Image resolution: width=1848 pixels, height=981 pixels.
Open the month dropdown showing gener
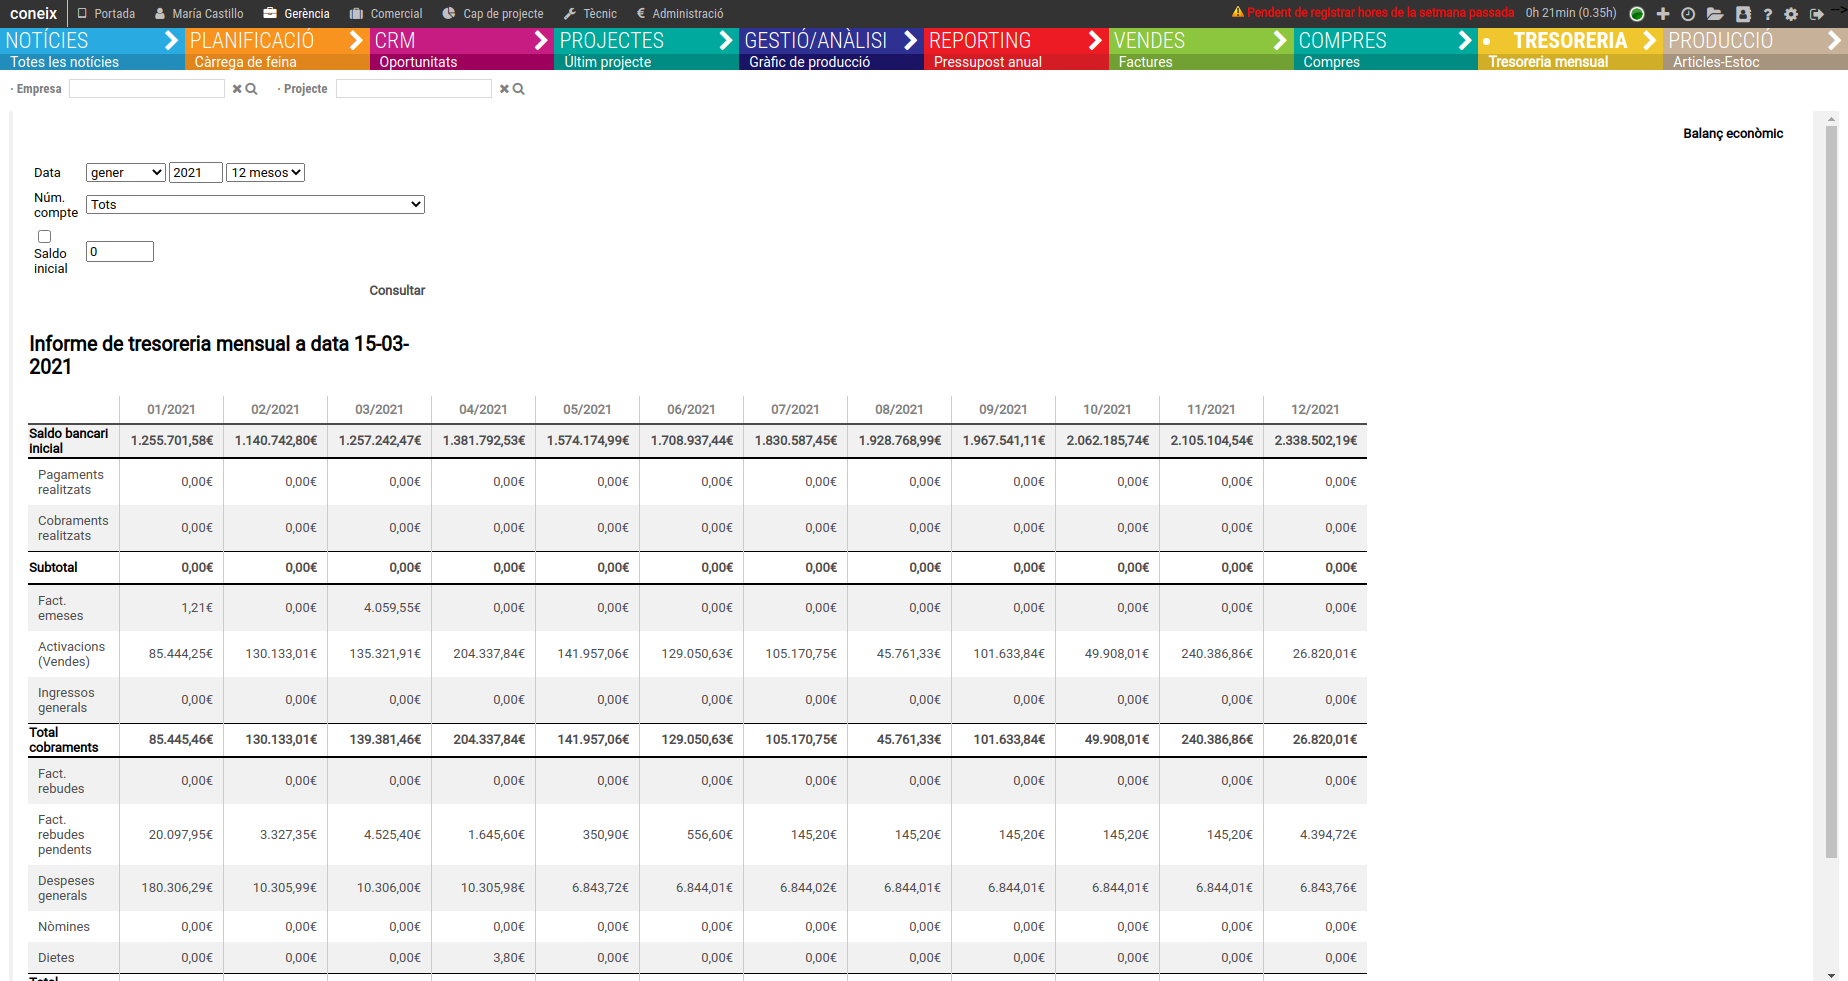click(x=126, y=172)
